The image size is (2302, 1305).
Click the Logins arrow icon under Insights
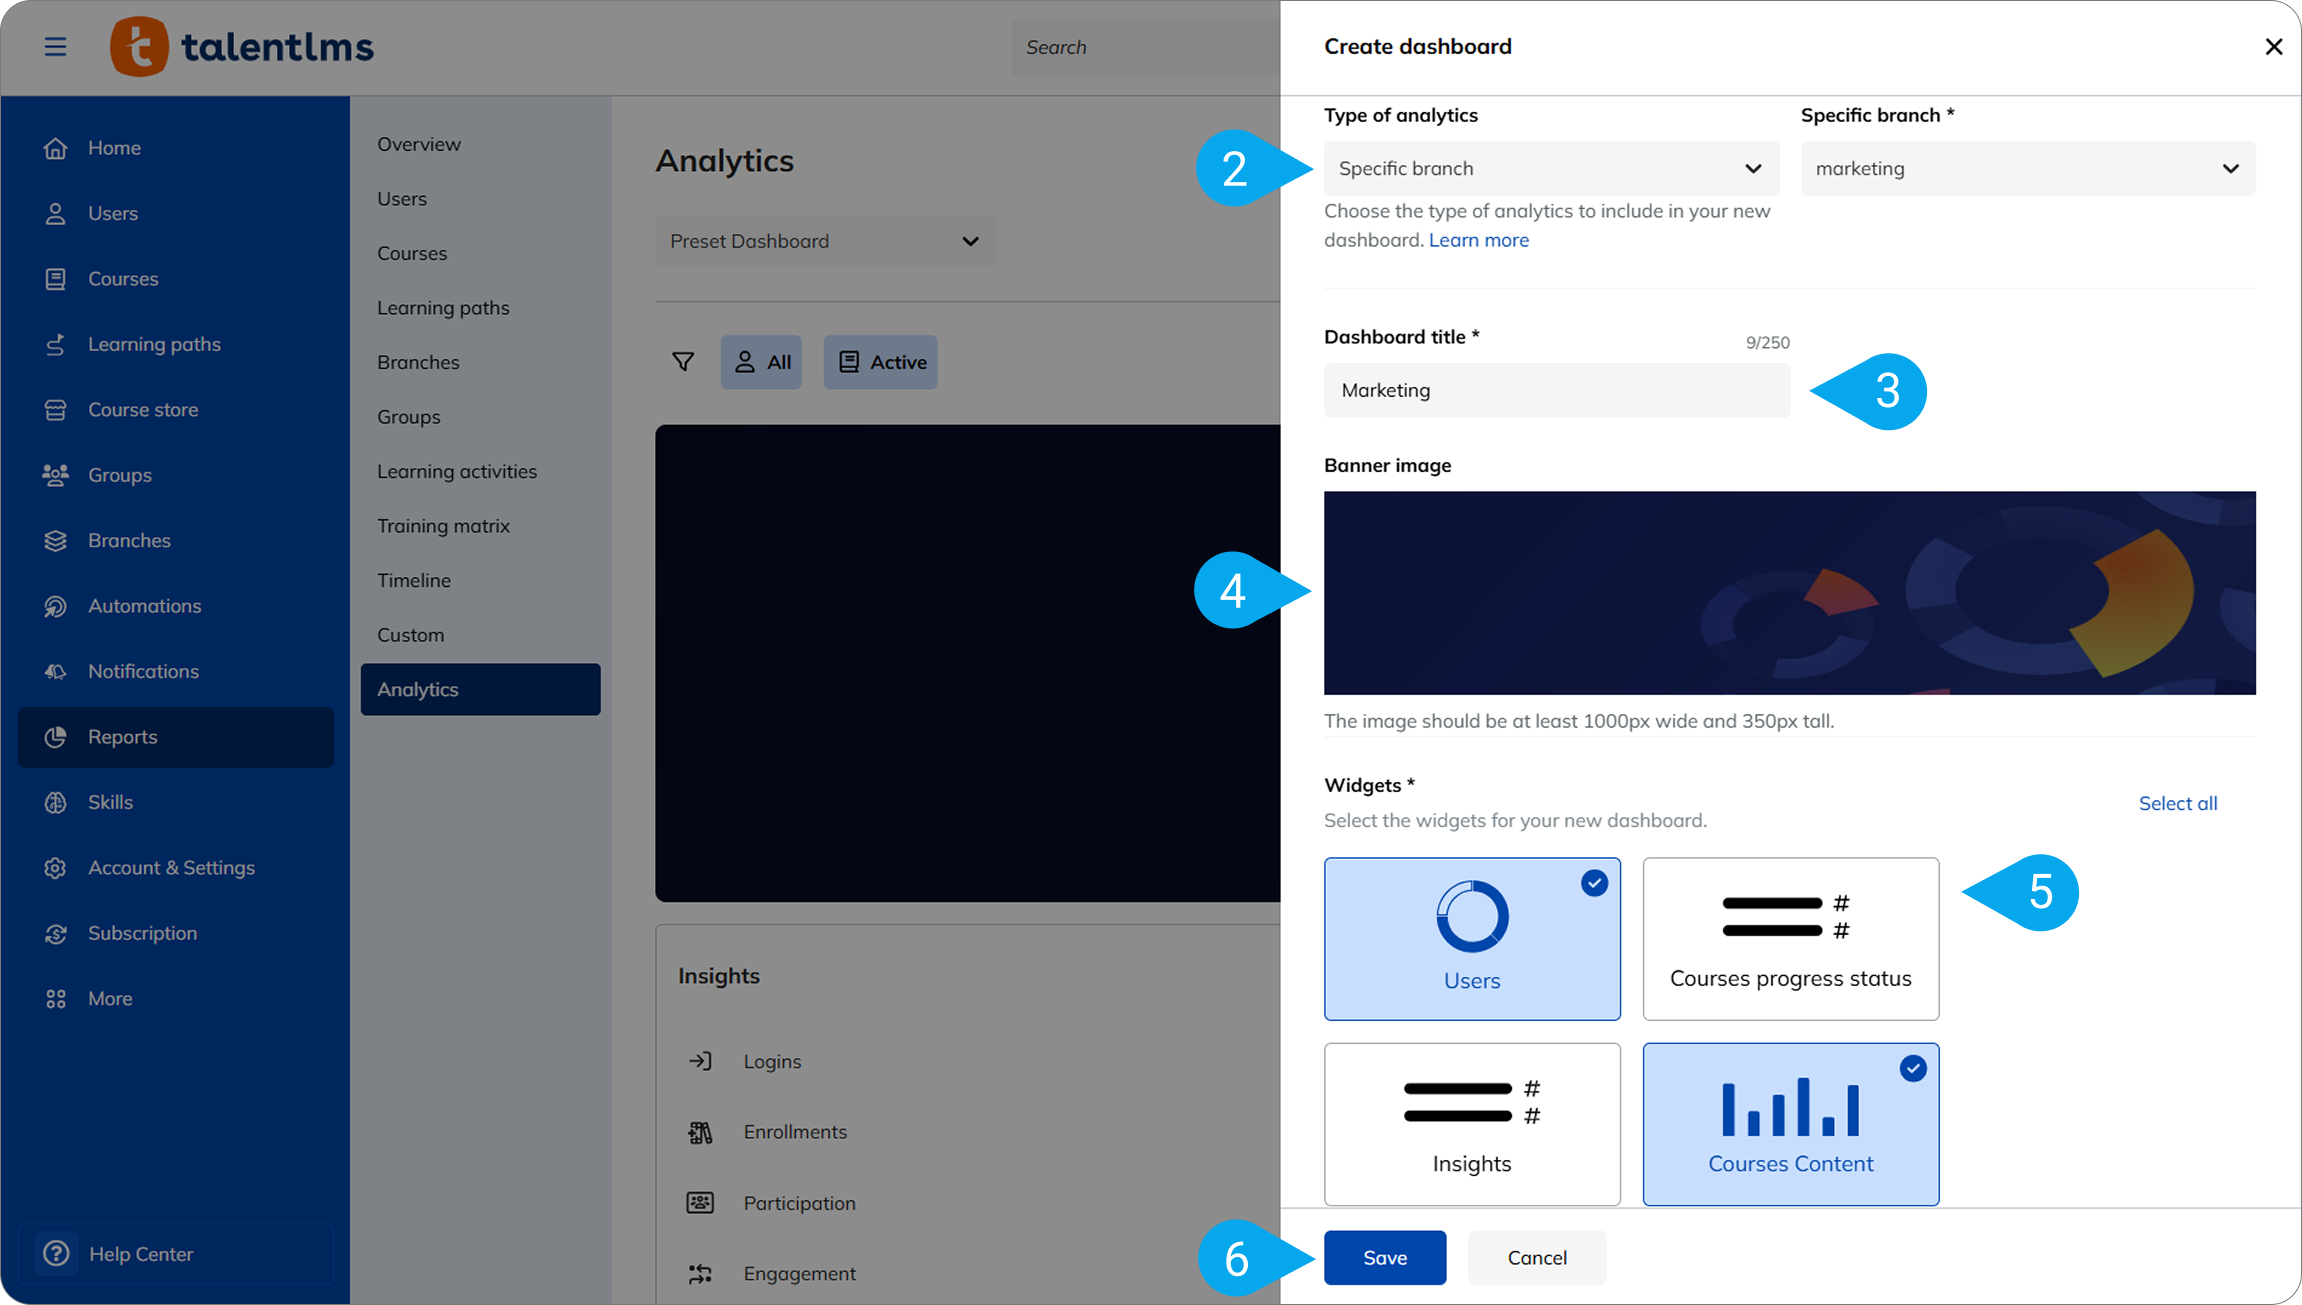pos(700,1061)
